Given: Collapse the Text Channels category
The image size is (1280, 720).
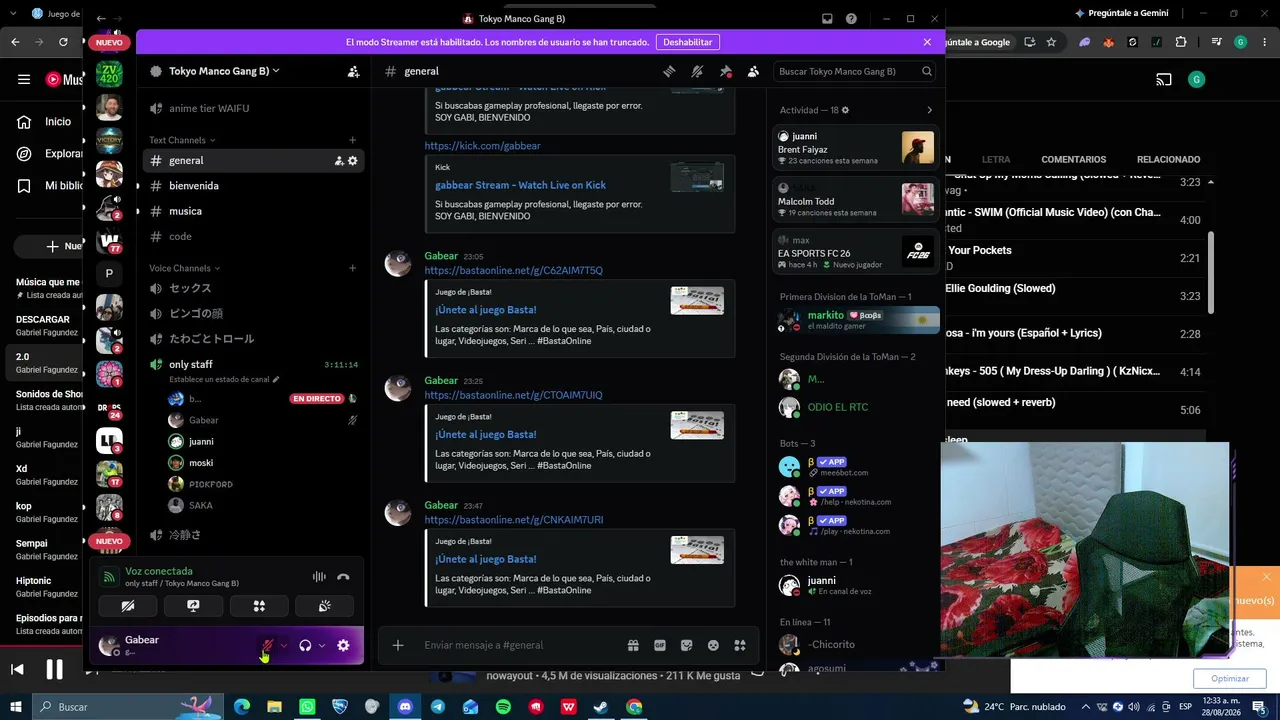Looking at the screenshot, I should coord(182,140).
